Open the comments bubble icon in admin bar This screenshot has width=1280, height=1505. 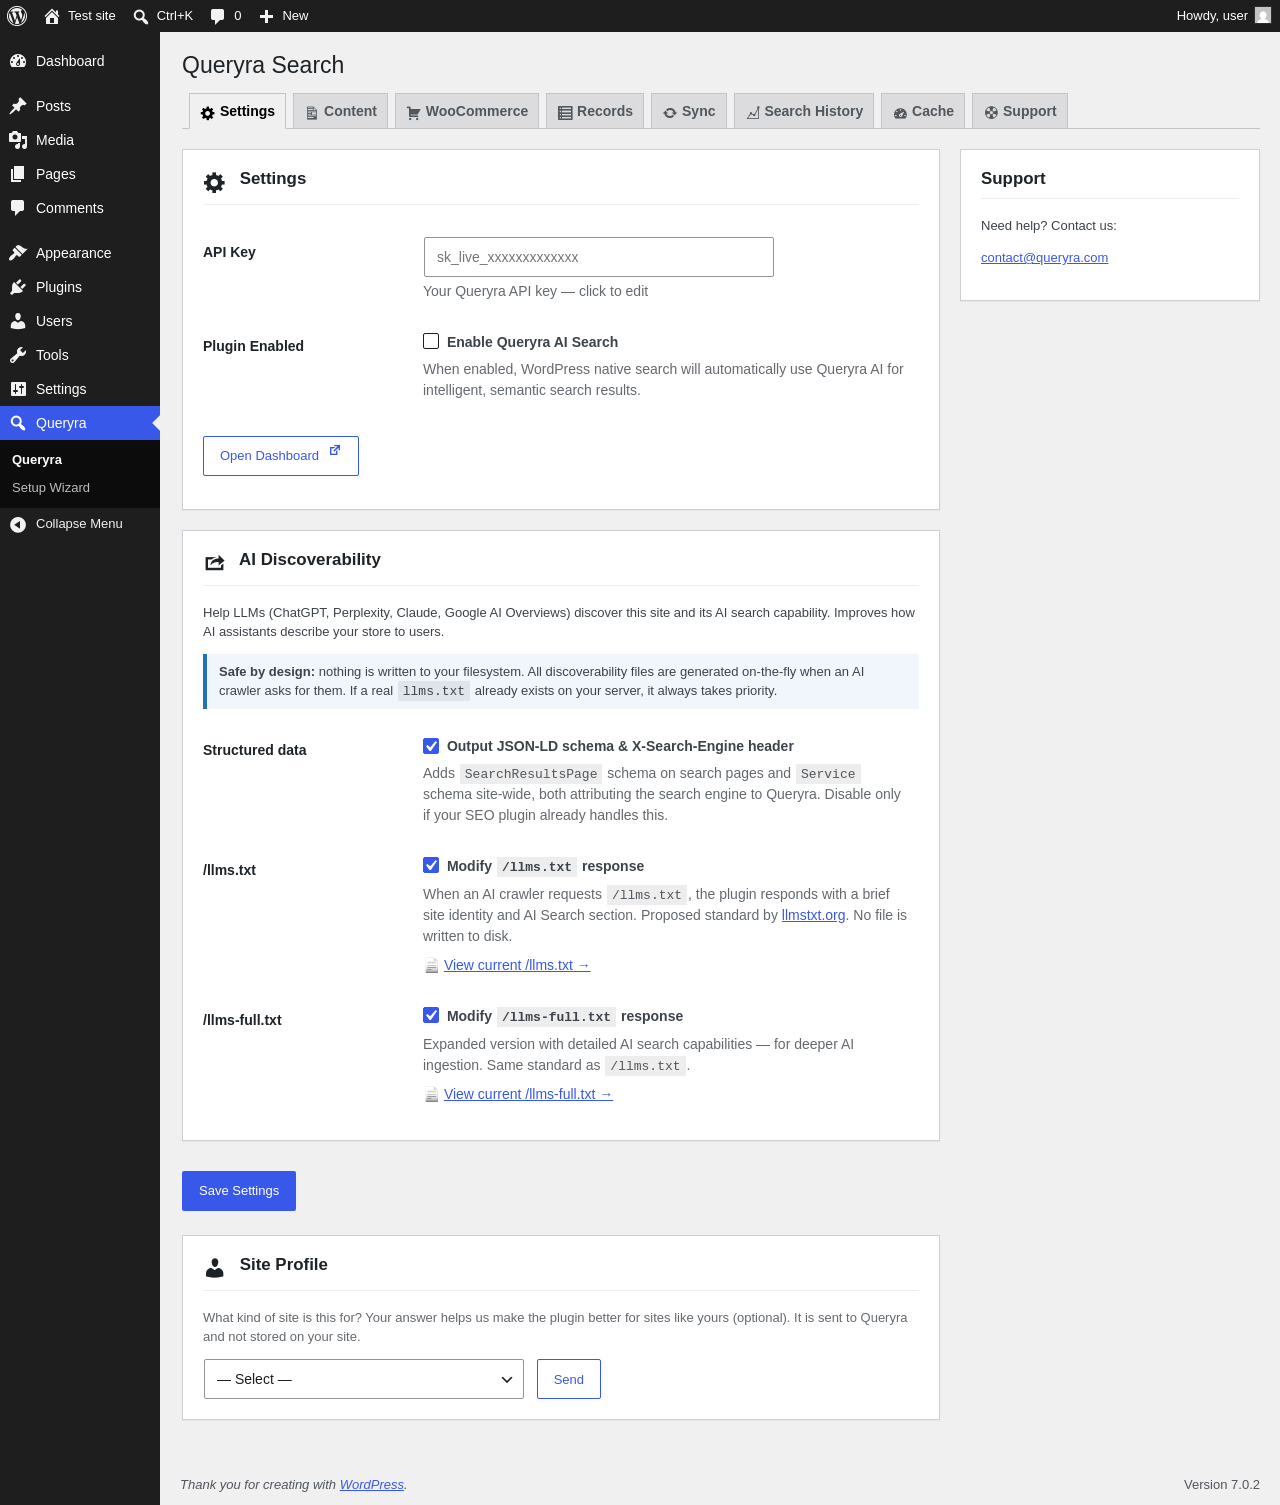click(217, 16)
